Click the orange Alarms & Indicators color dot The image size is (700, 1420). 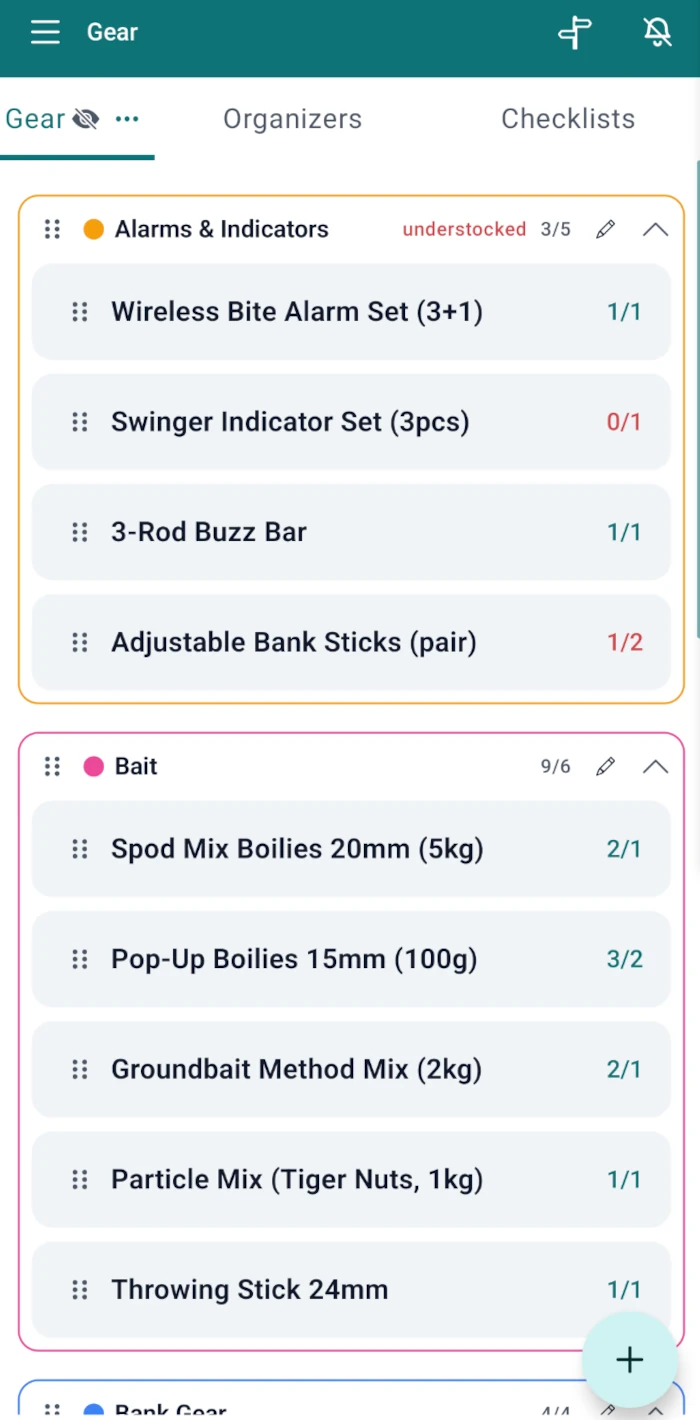click(93, 230)
